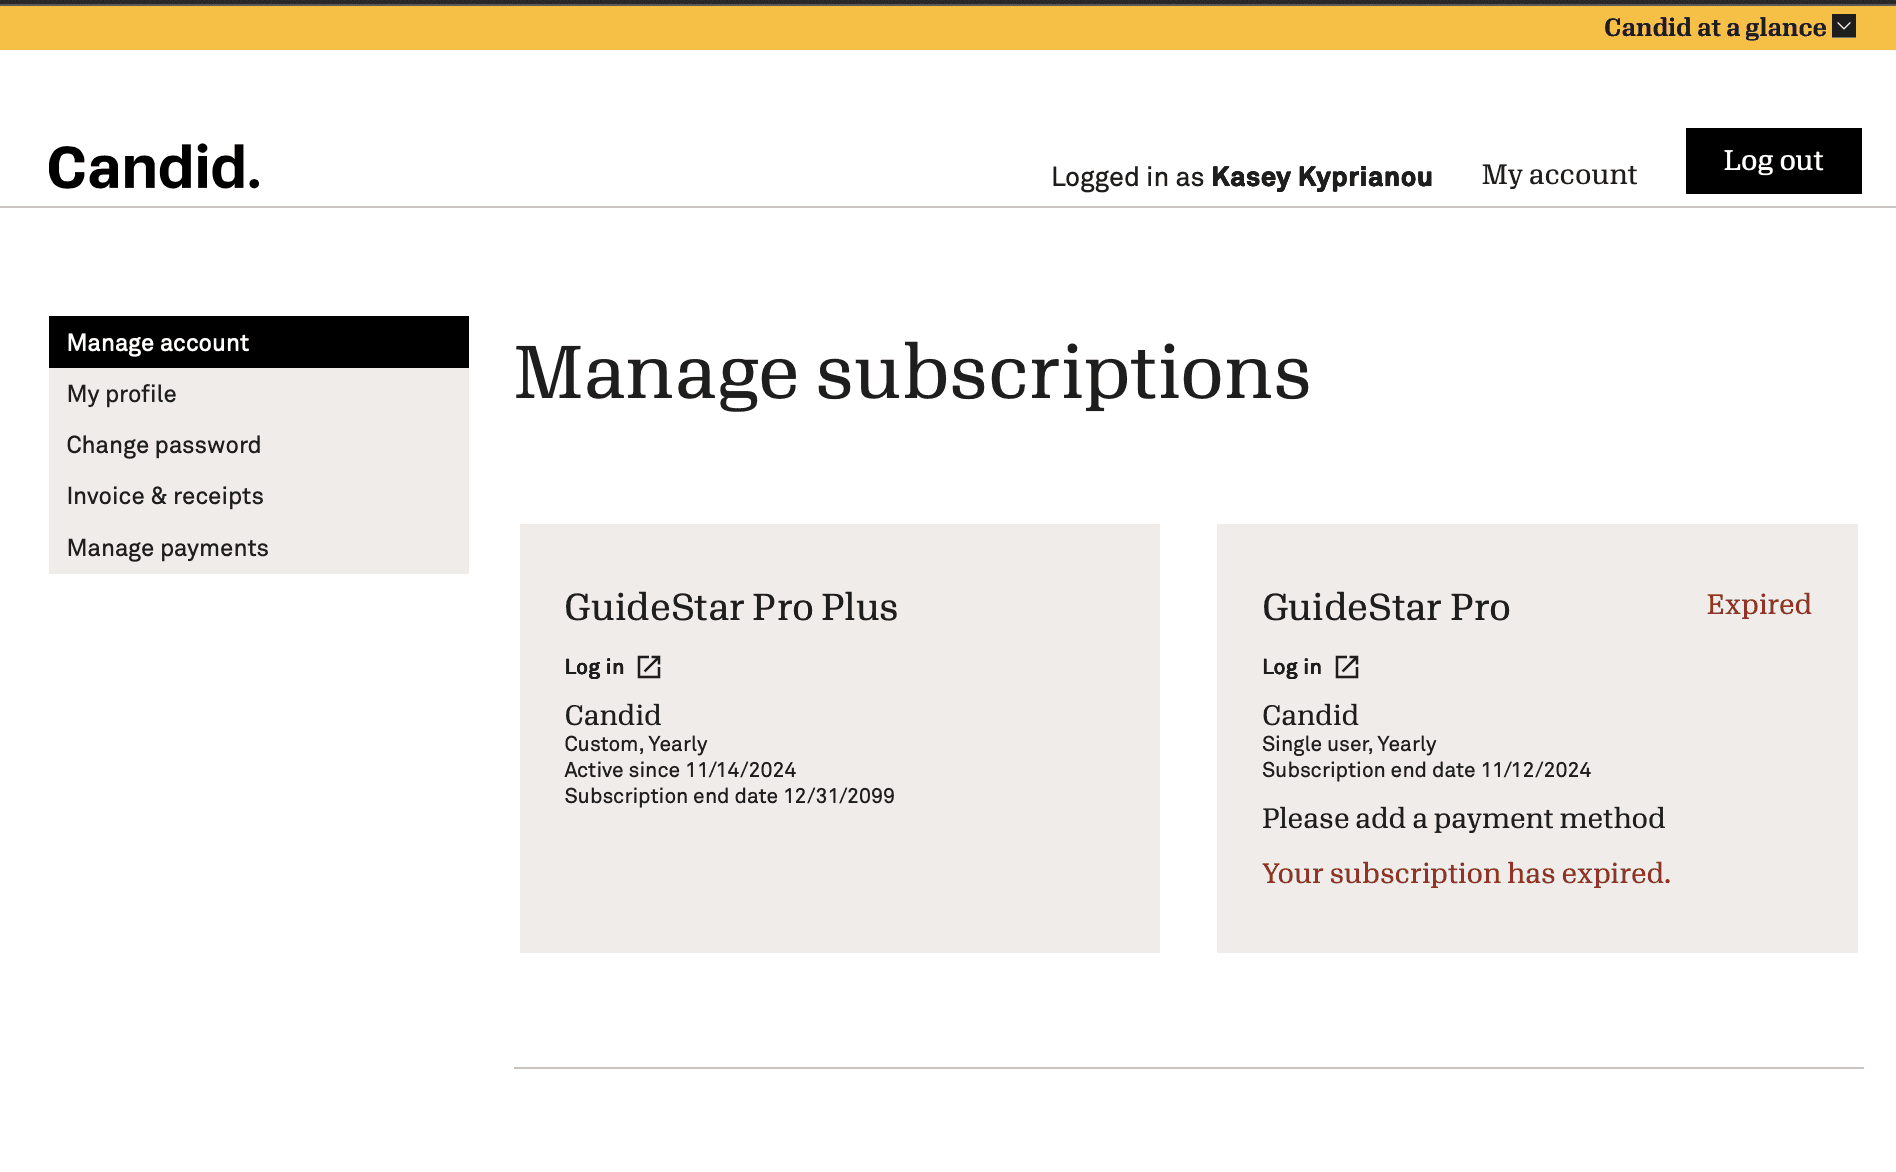Open My profile in the sidebar
1896x1172 pixels.
259,394
